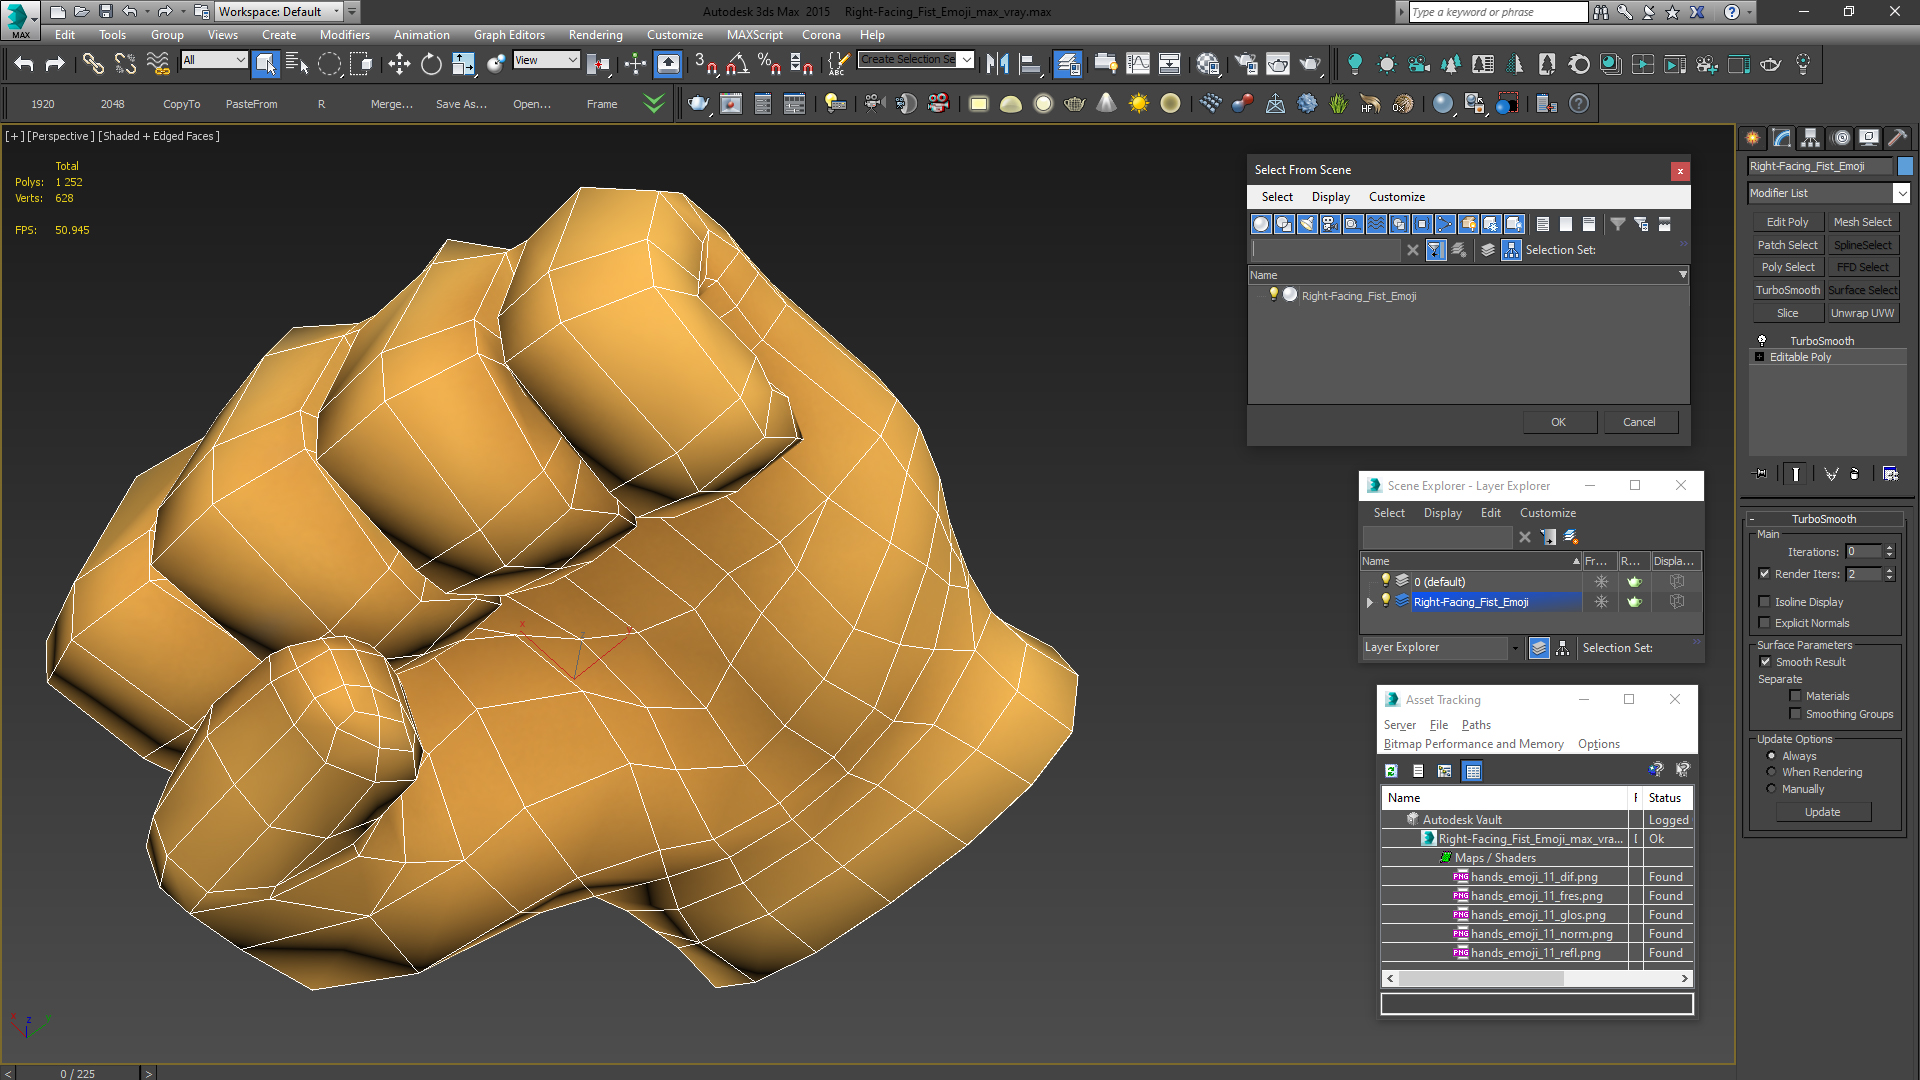Open the Align tool

point(1029,64)
